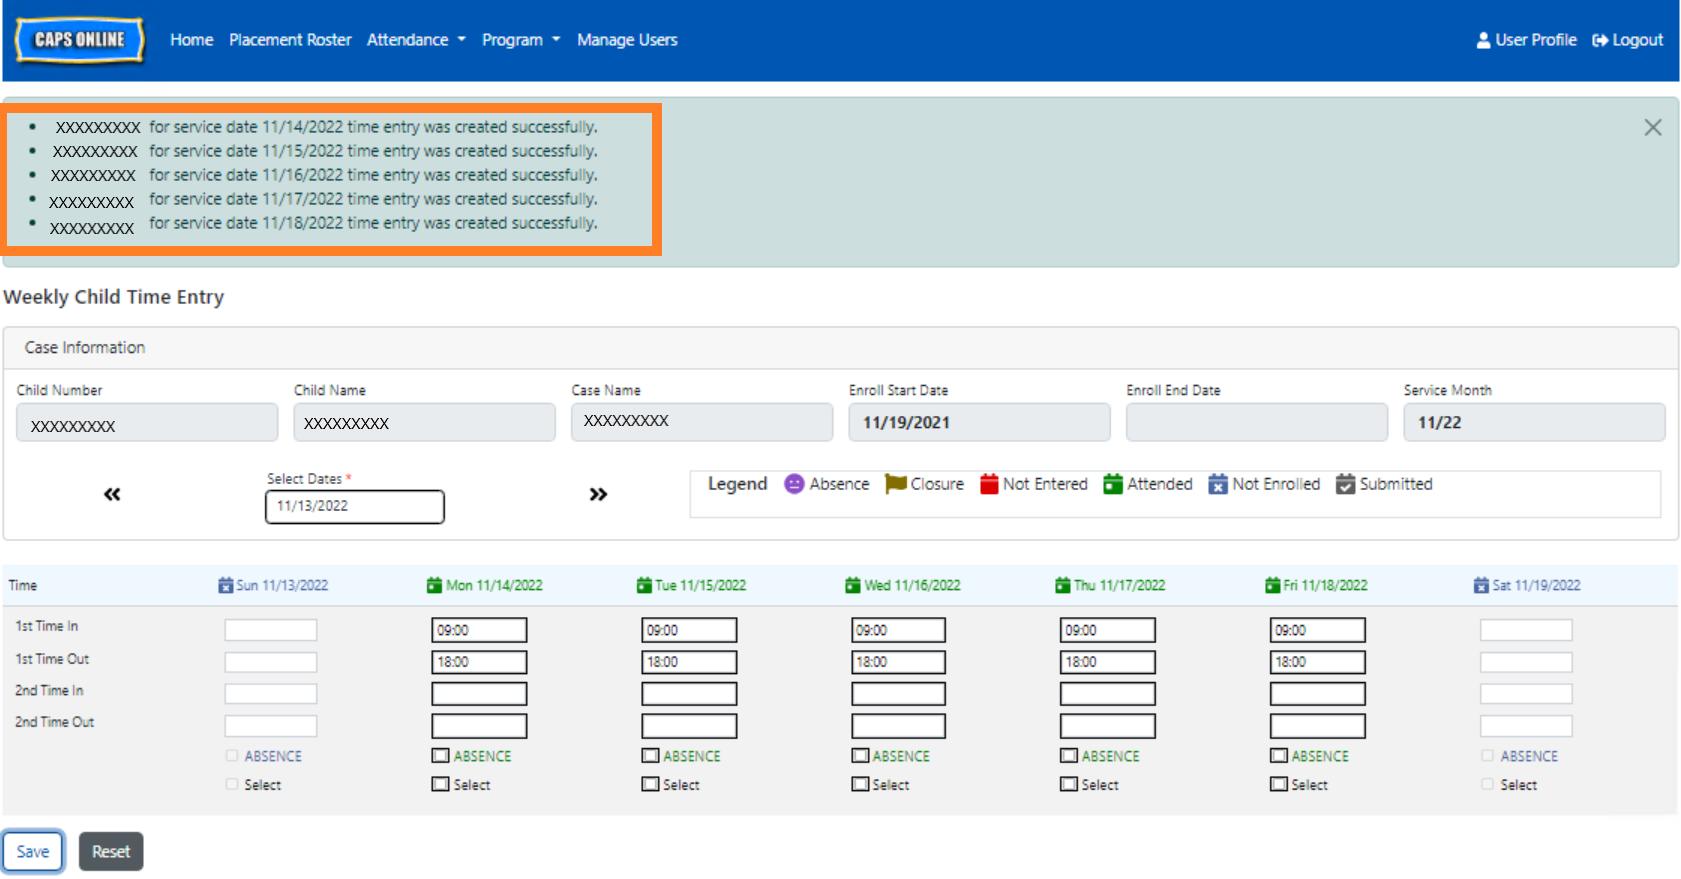Edit Tuesday's 1st Time In field
The image size is (1681, 879).
(689, 630)
